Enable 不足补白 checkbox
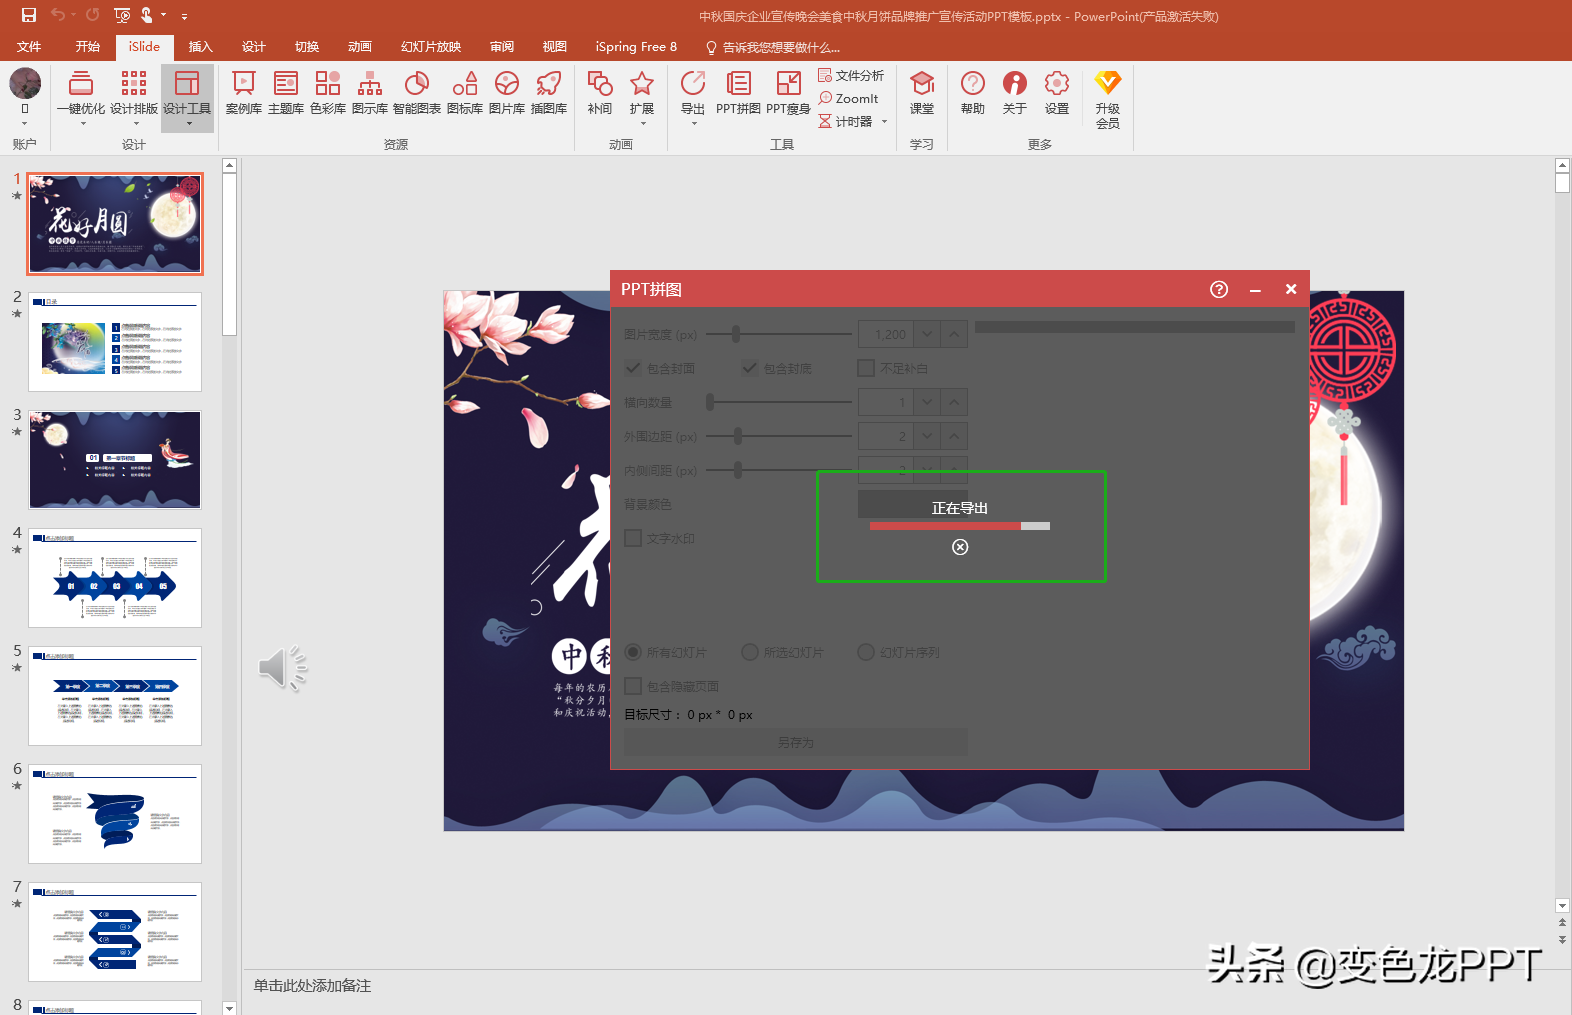The image size is (1572, 1015). pos(866,368)
